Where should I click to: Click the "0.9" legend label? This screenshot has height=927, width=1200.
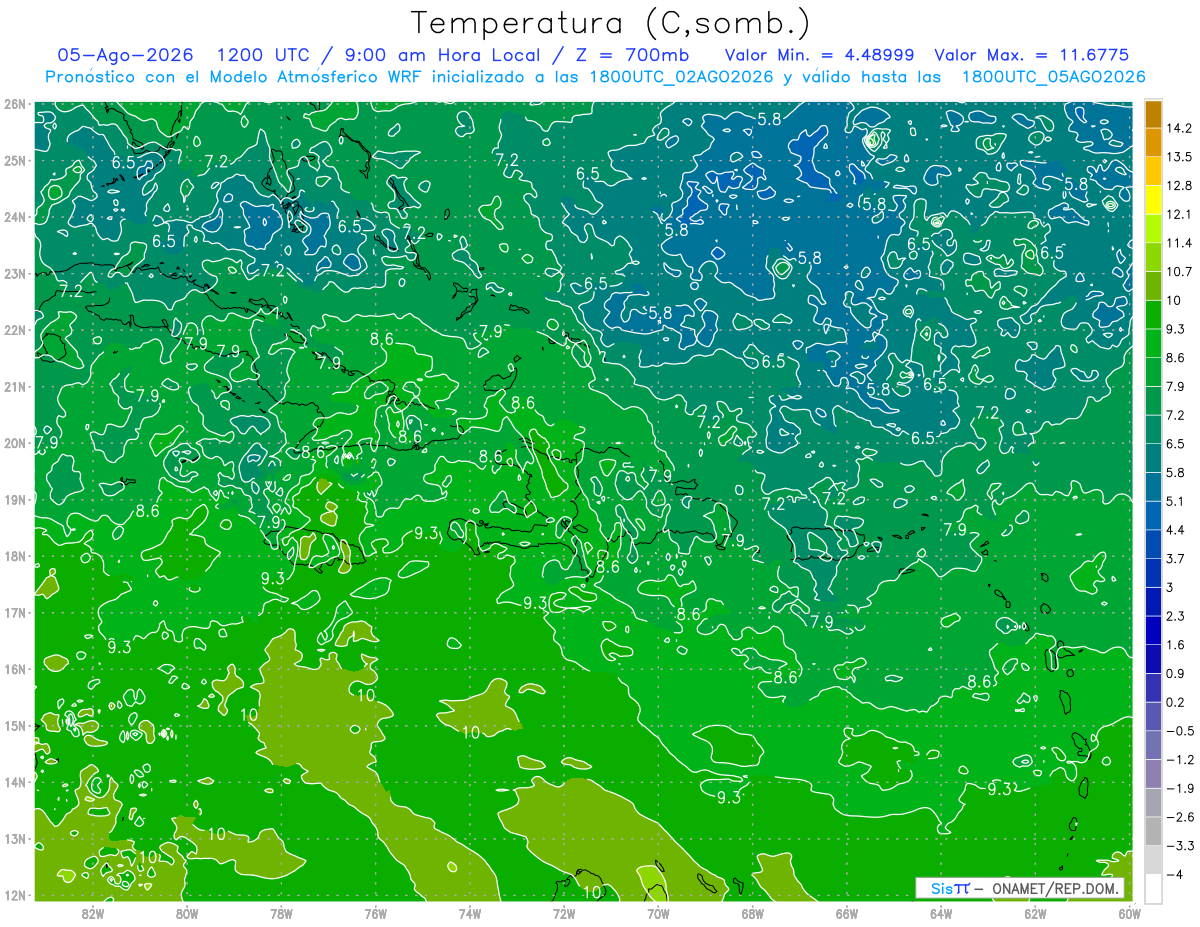click(1175, 673)
